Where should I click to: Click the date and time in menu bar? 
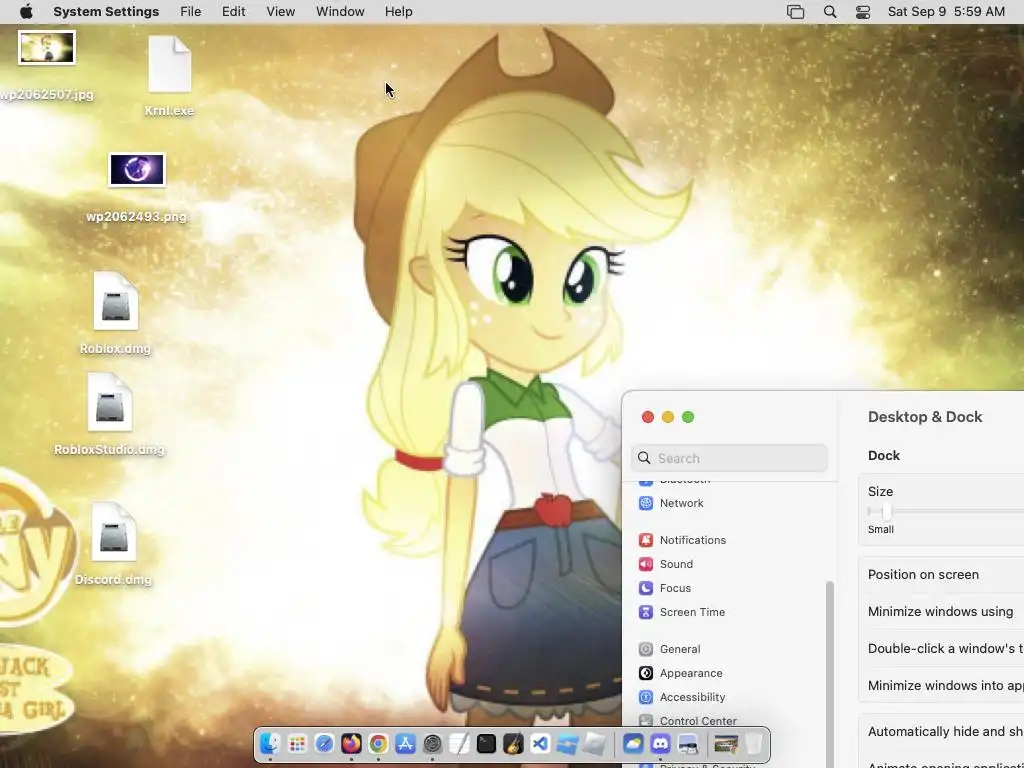[946, 12]
